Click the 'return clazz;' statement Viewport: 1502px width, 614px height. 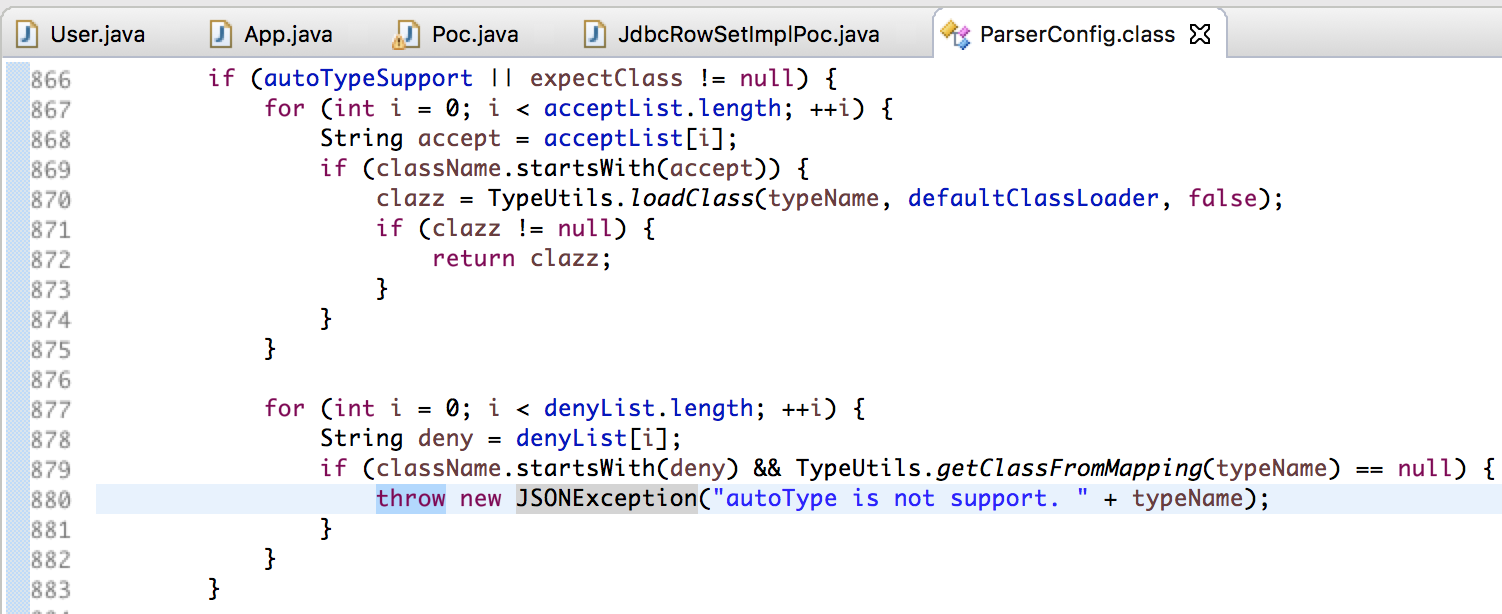[x=521, y=258]
